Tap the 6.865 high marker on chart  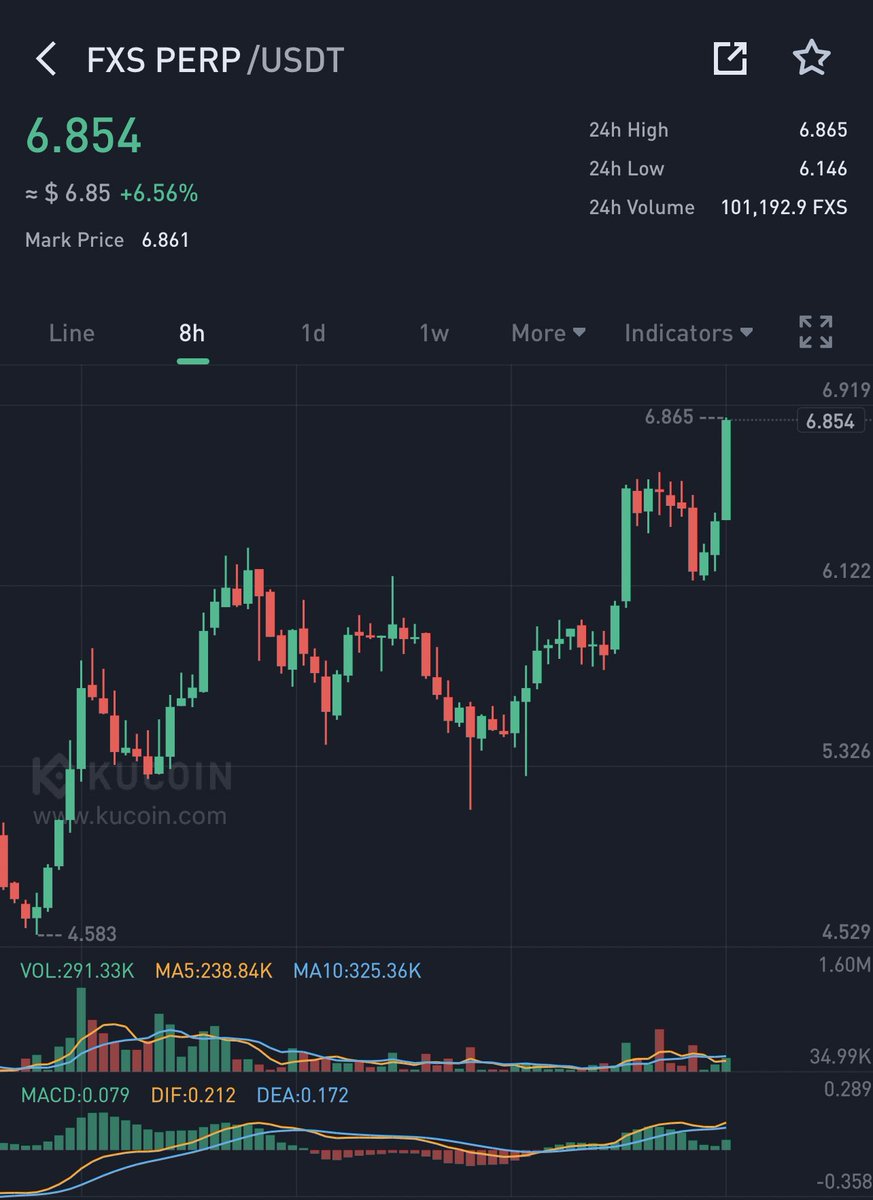pyautogui.click(x=669, y=418)
